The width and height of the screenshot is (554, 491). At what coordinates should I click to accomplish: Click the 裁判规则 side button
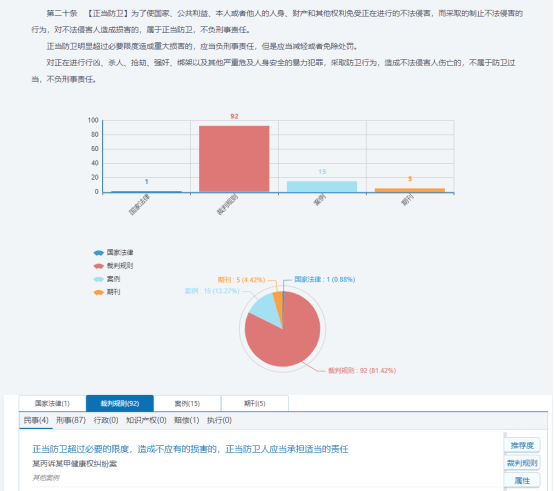coord(522,463)
